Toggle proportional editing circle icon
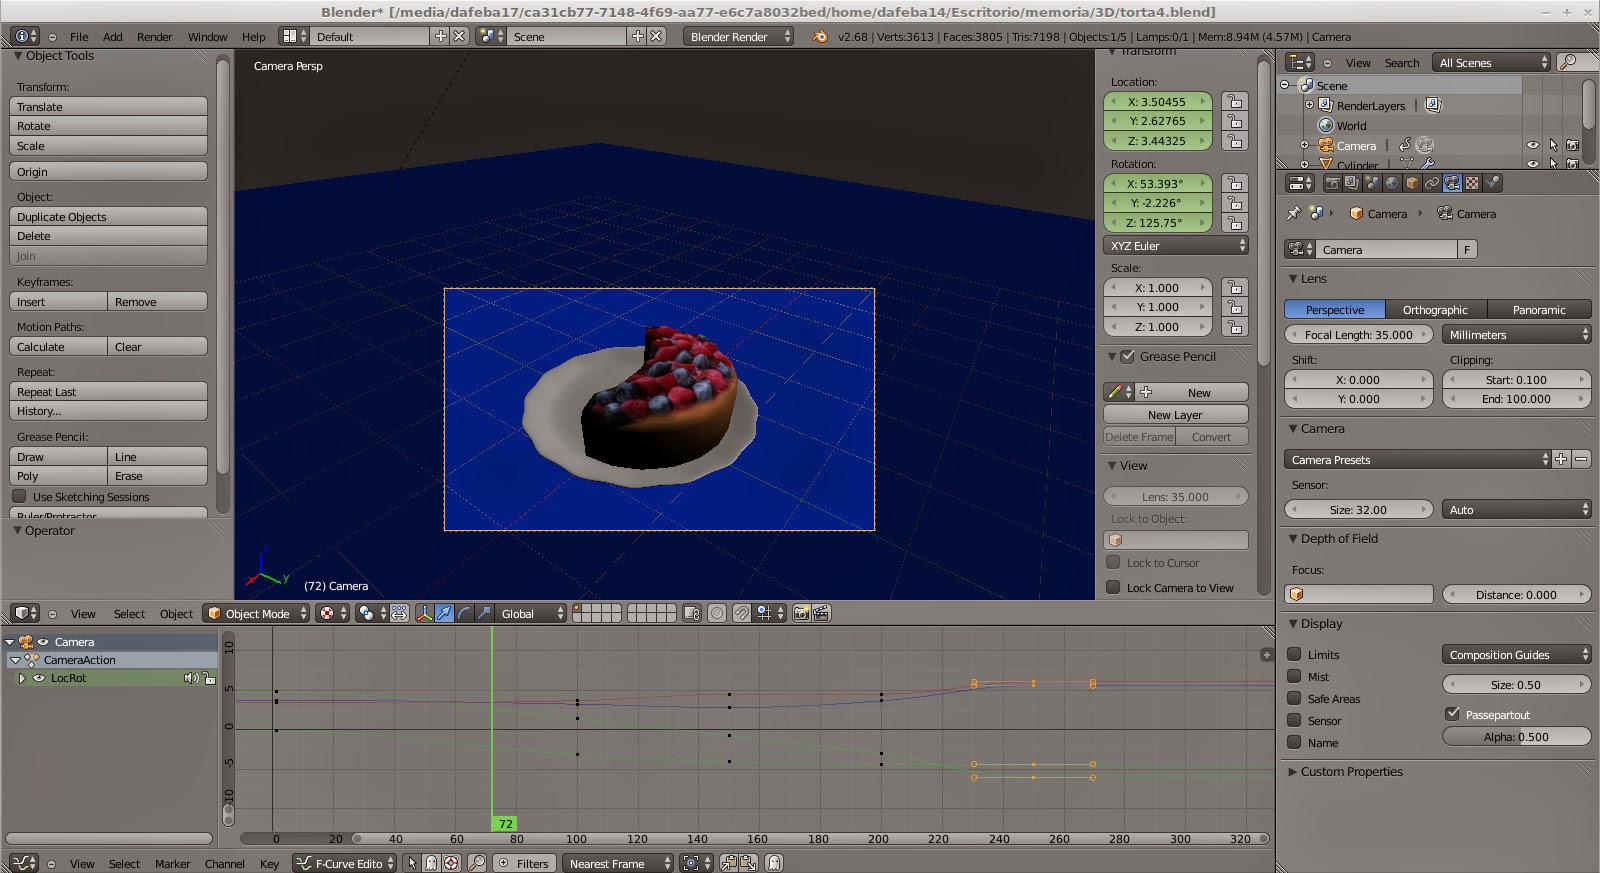1600x873 pixels. 717,614
